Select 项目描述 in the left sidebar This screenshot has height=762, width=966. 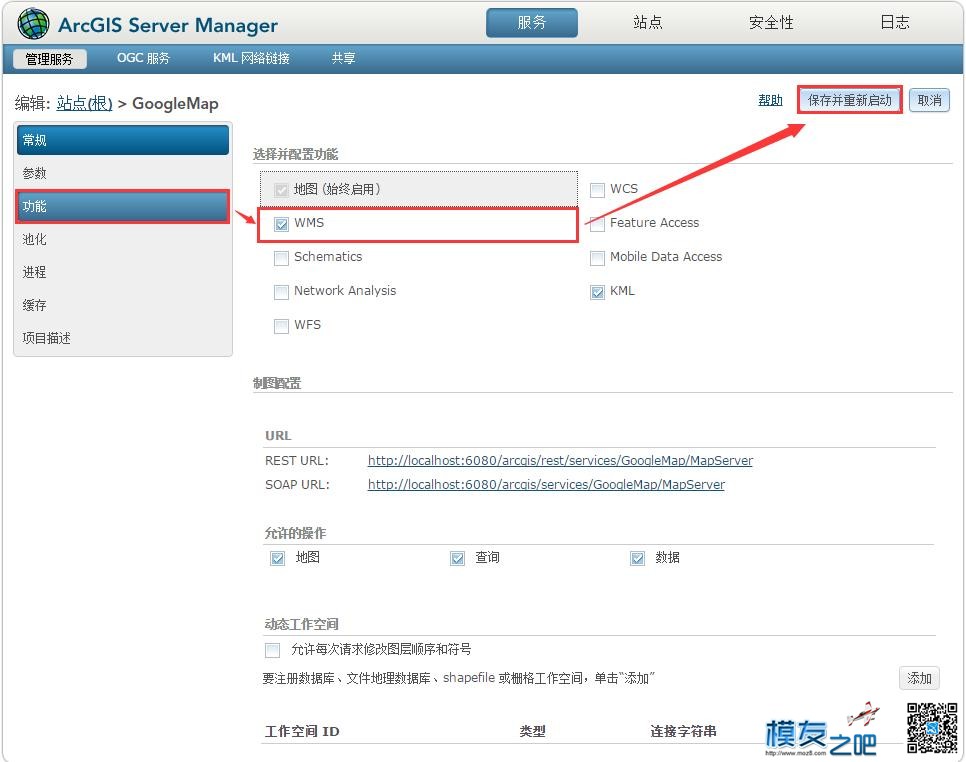click(123, 338)
